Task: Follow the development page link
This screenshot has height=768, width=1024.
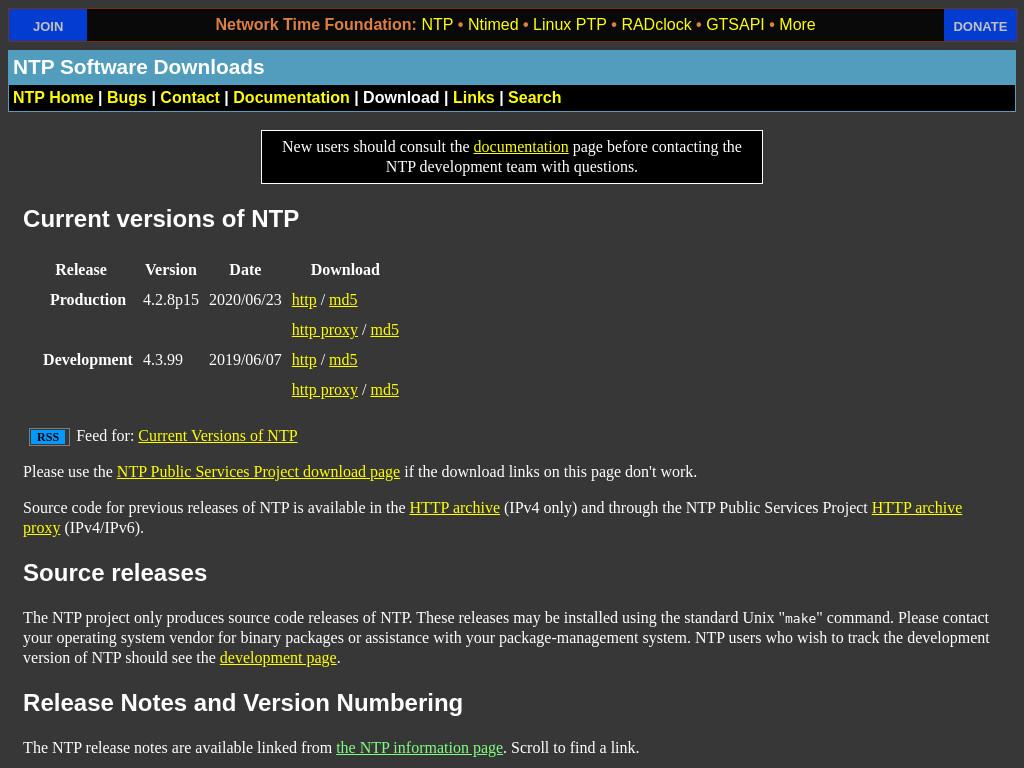Action: tap(278, 658)
